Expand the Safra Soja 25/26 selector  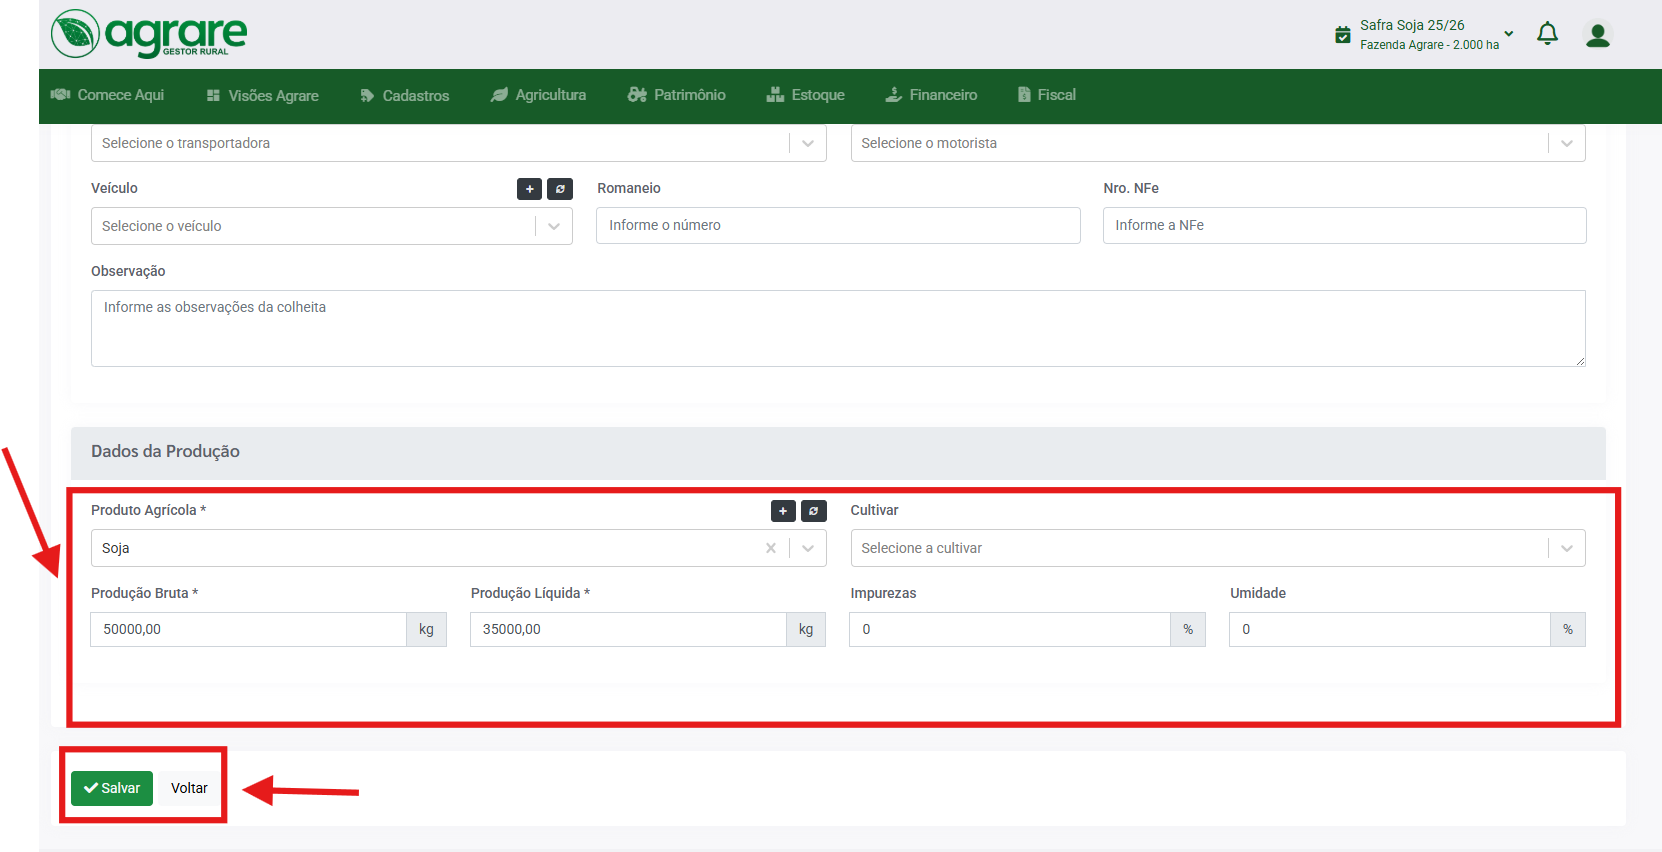tap(1508, 34)
